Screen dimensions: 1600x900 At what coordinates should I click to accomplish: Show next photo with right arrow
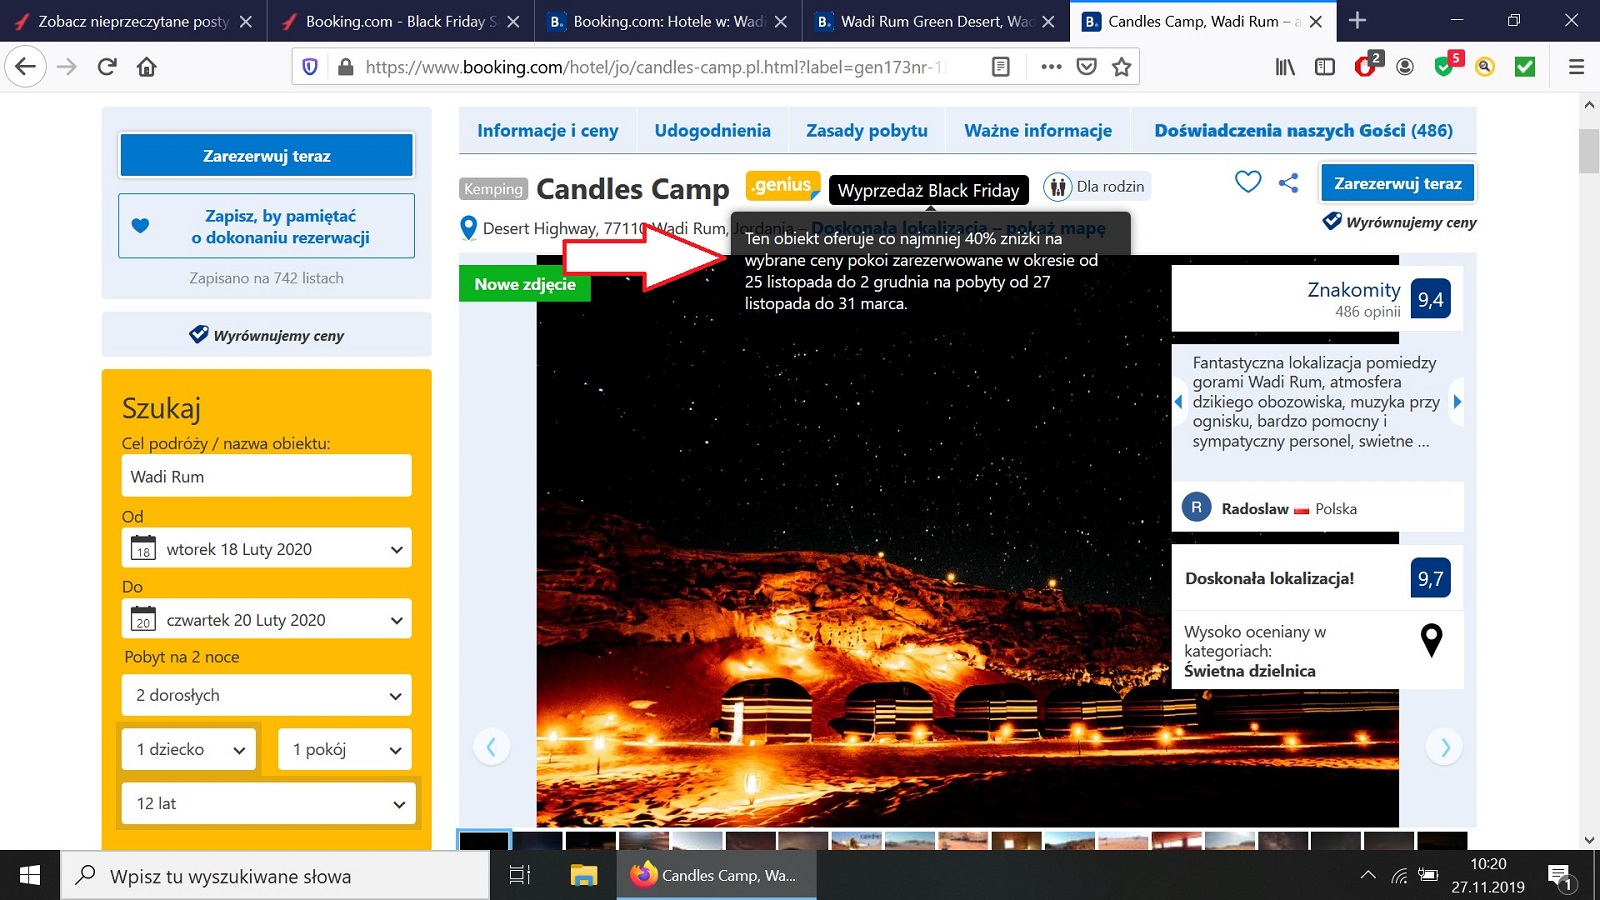coord(1444,747)
